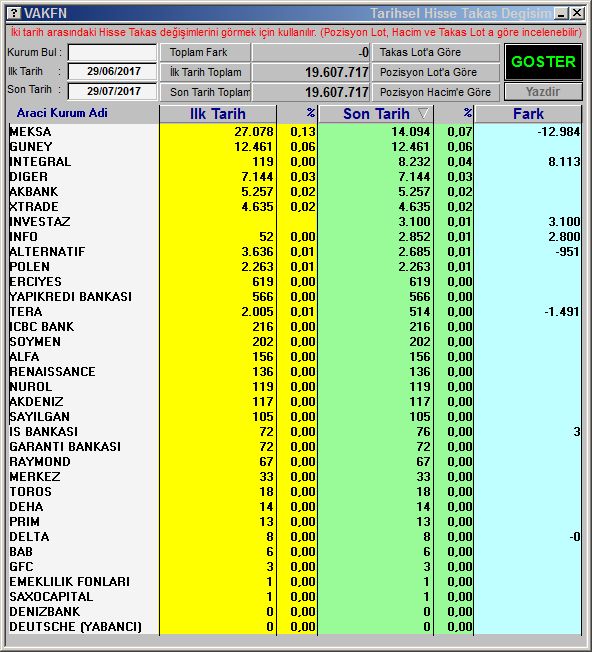Screen dimensions: 592x652
Task: Select the TERA row name
Action: 26,311
